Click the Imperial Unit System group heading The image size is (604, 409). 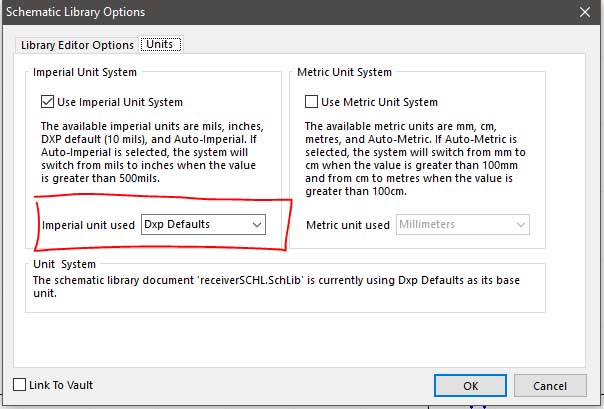coord(84,73)
